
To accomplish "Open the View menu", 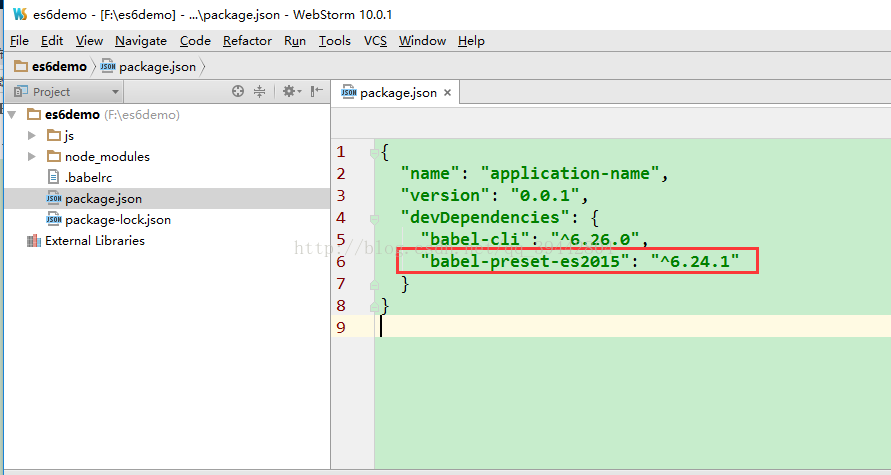I will pyautogui.click(x=89, y=41).
